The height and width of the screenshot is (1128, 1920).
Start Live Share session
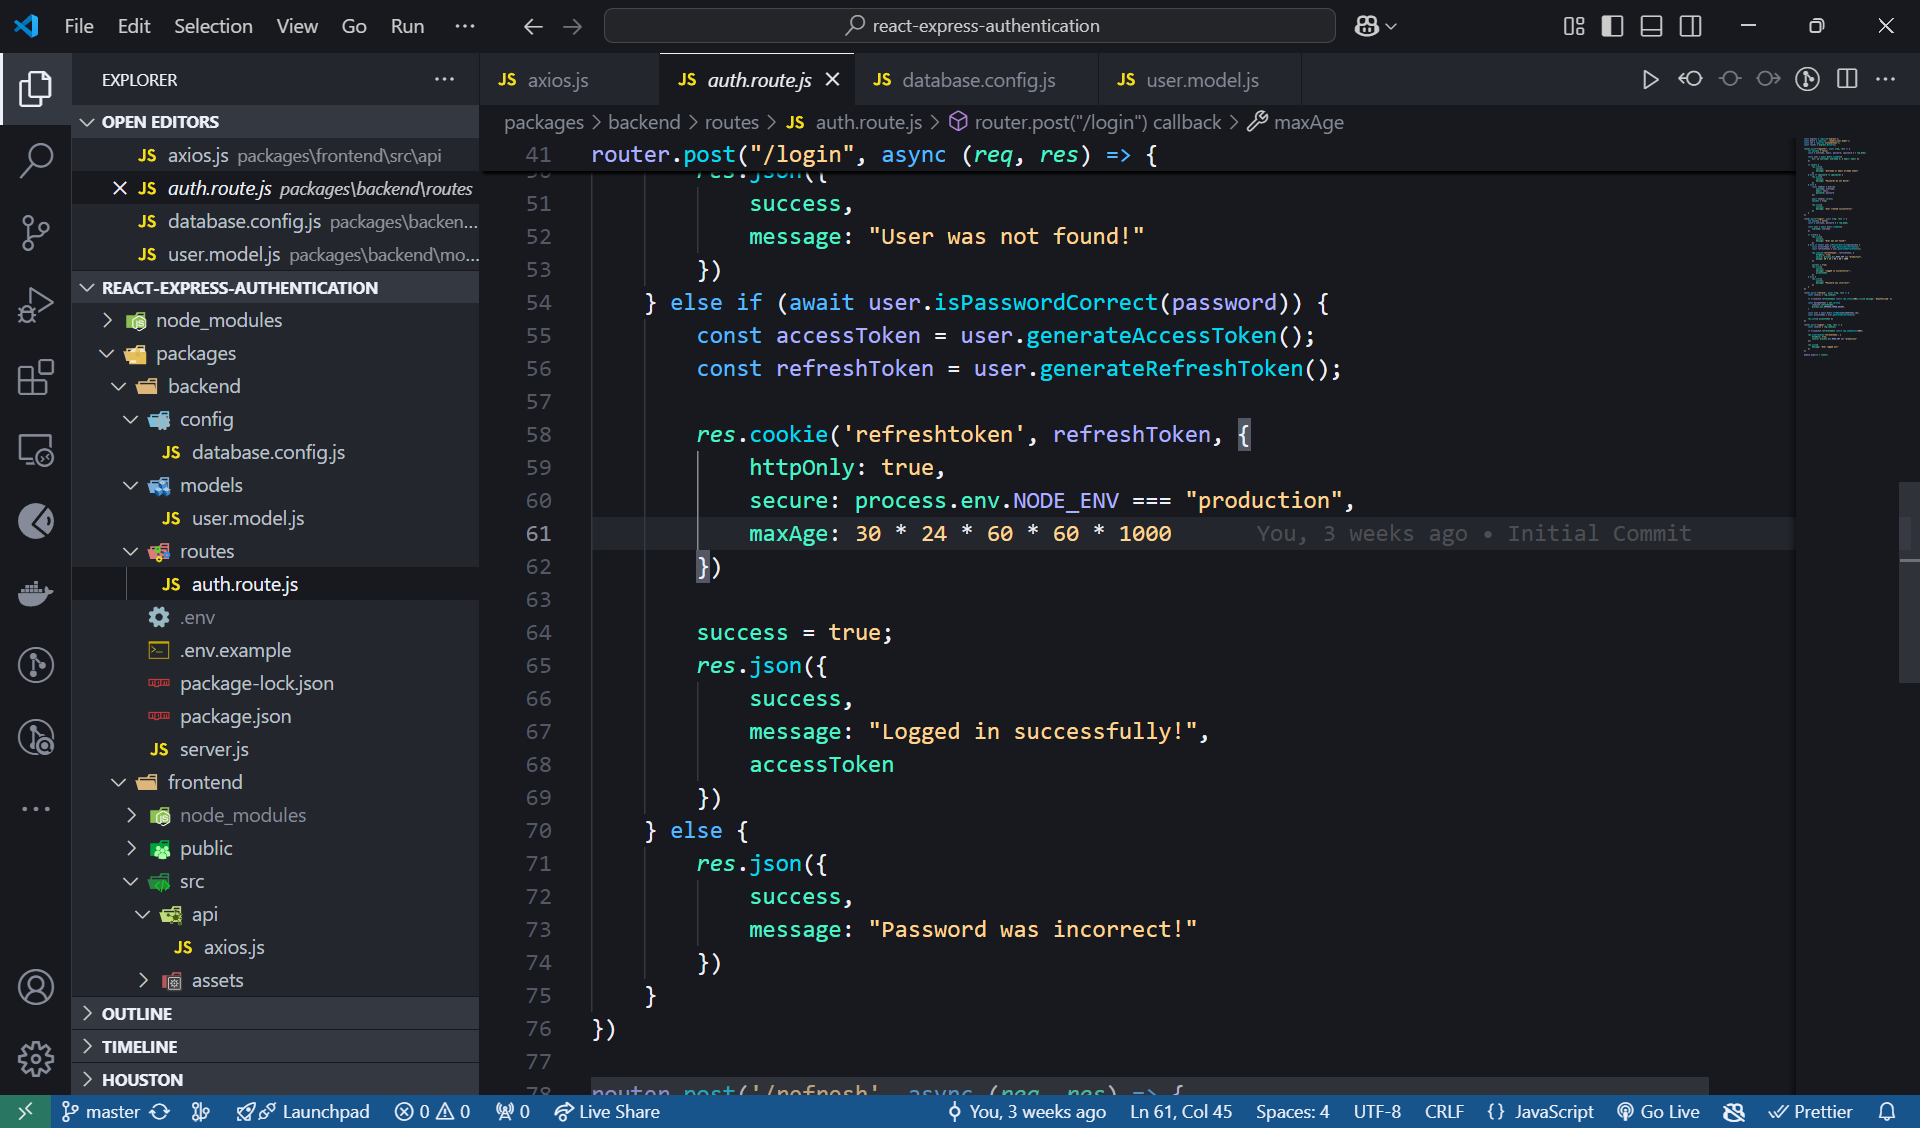(x=607, y=1111)
